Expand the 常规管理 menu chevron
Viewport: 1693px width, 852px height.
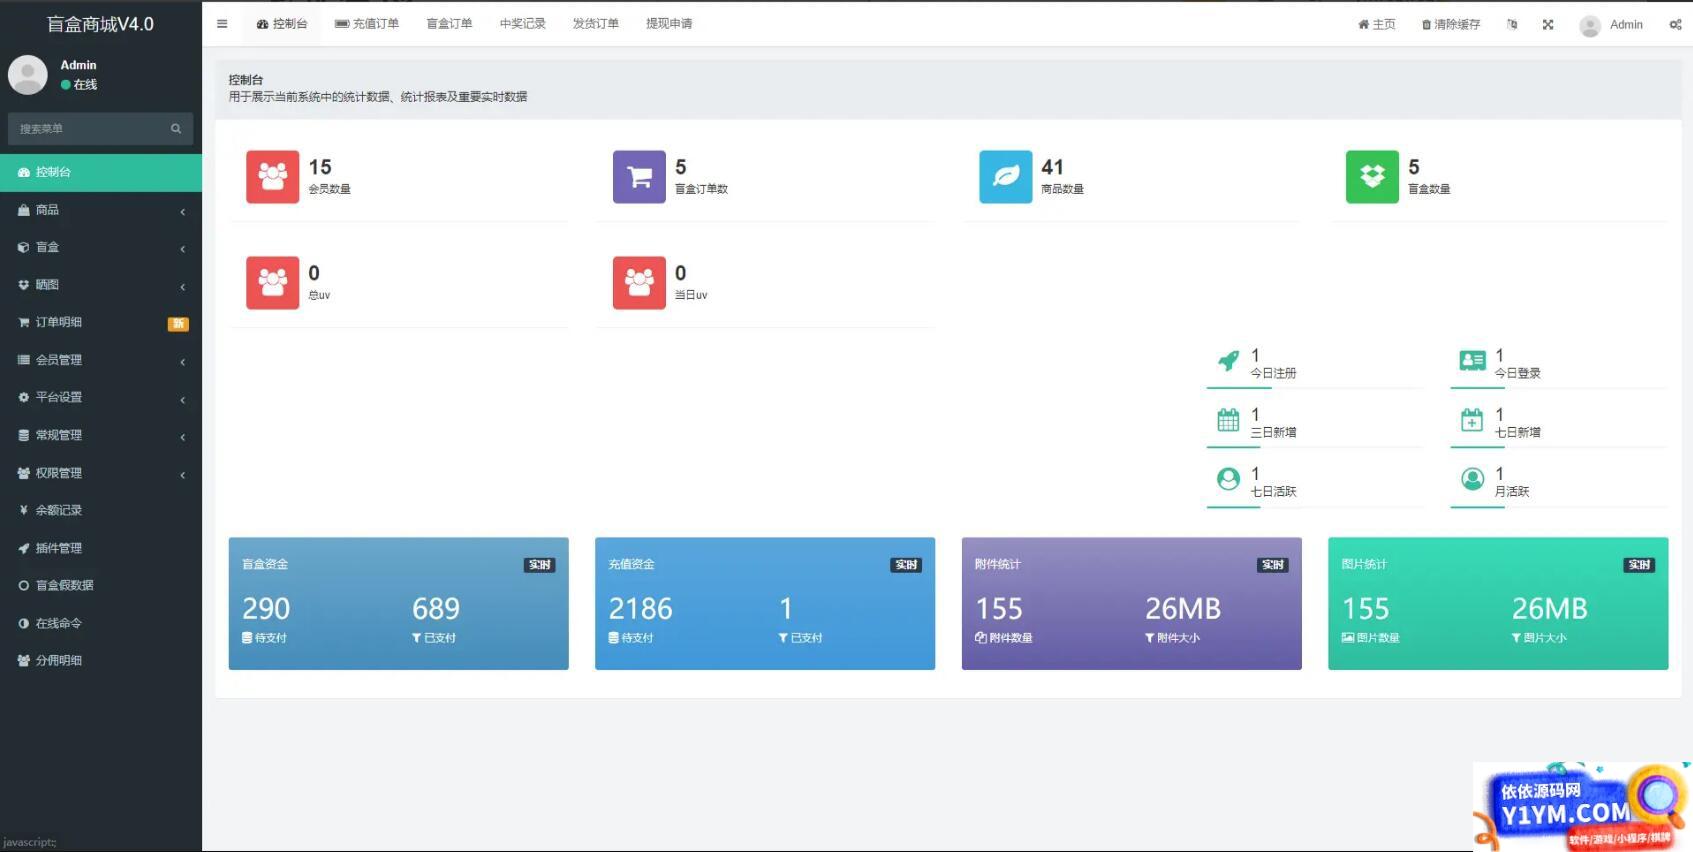coord(183,436)
